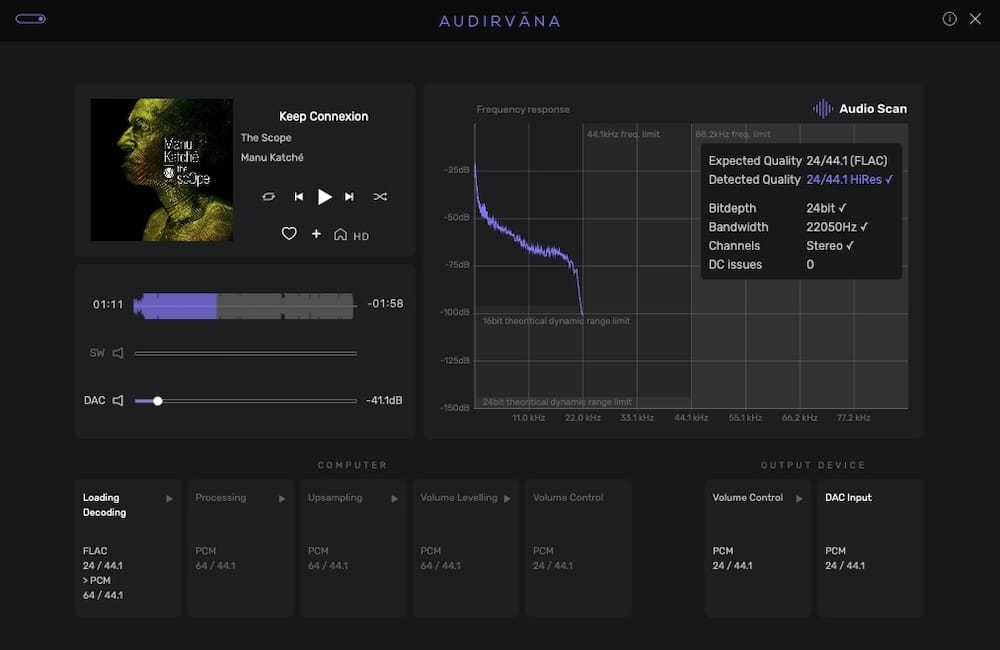
Task: Click the COMPUTER section heading
Action: (x=353, y=465)
